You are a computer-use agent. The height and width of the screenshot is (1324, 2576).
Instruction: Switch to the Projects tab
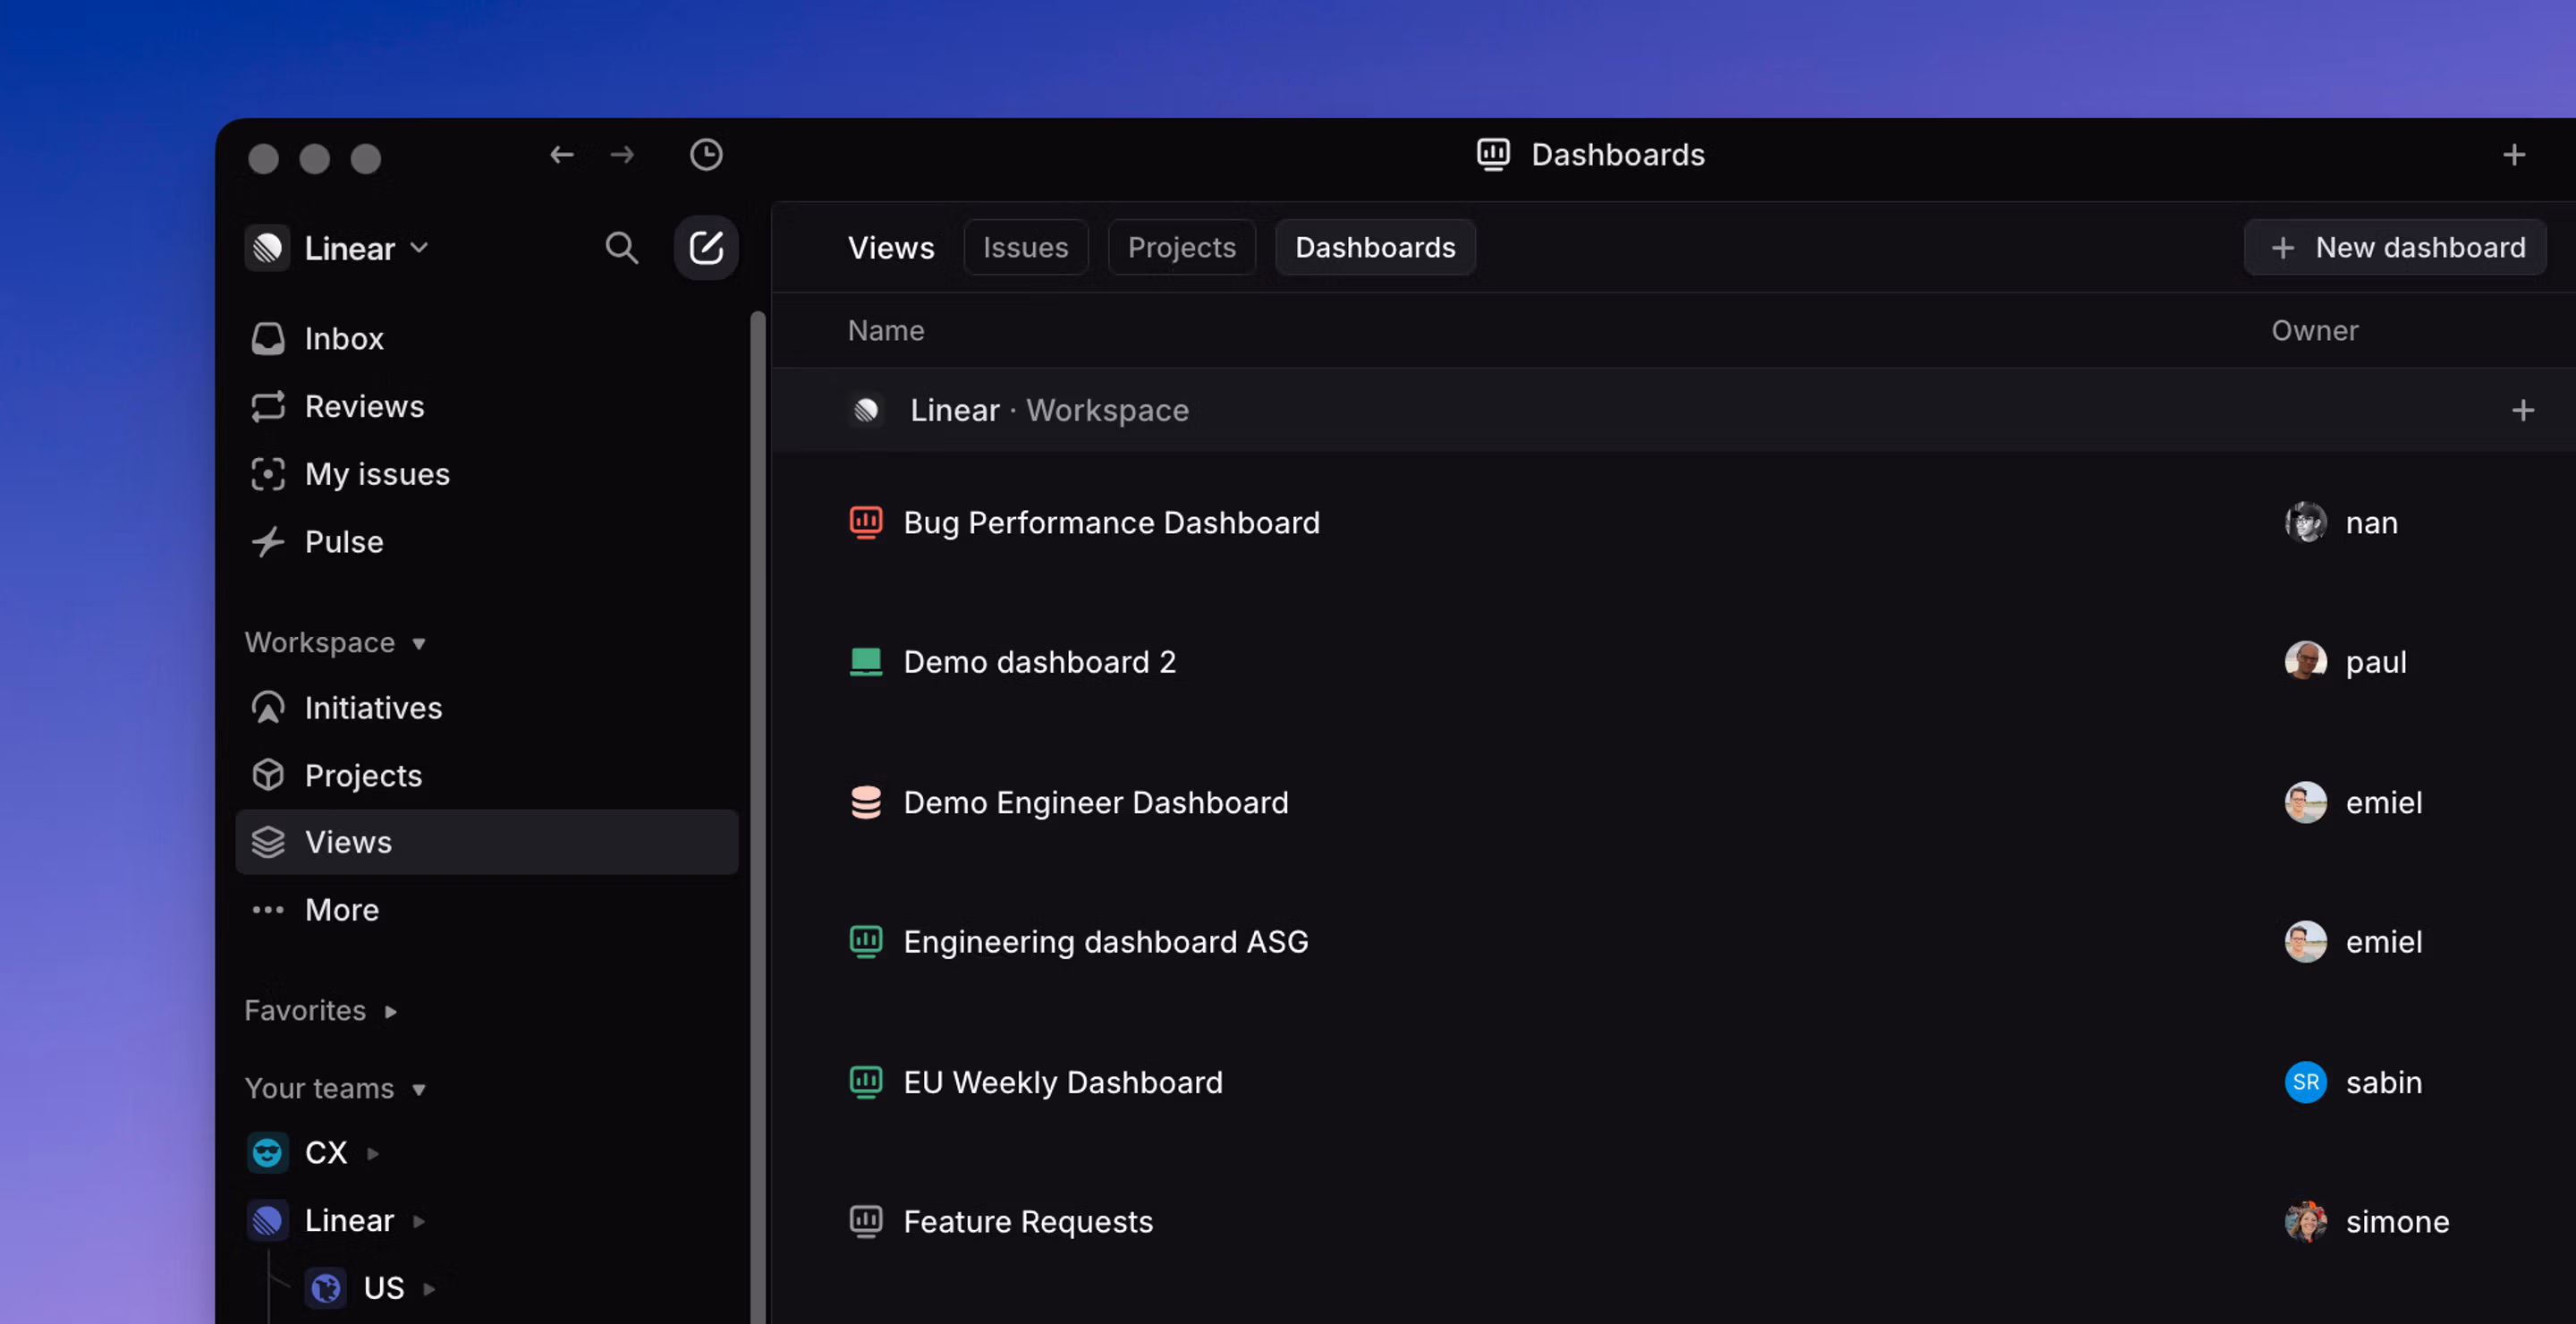(x=1181, y=248)
